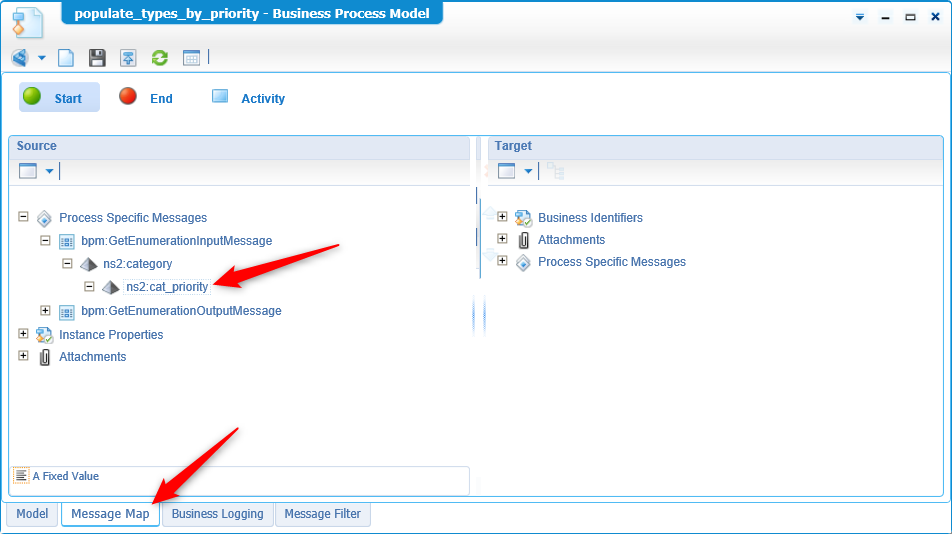Viewport: 952px width, 534px height.
Task: Open the Message Filter tab
Action: click(322, 514)
